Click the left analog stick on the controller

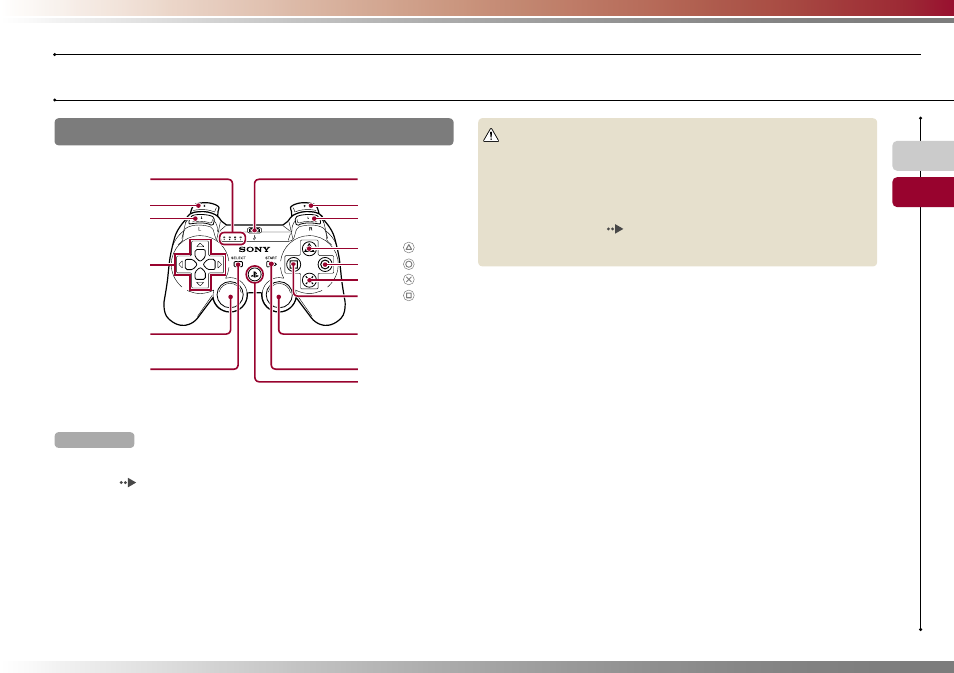[231, 296]
